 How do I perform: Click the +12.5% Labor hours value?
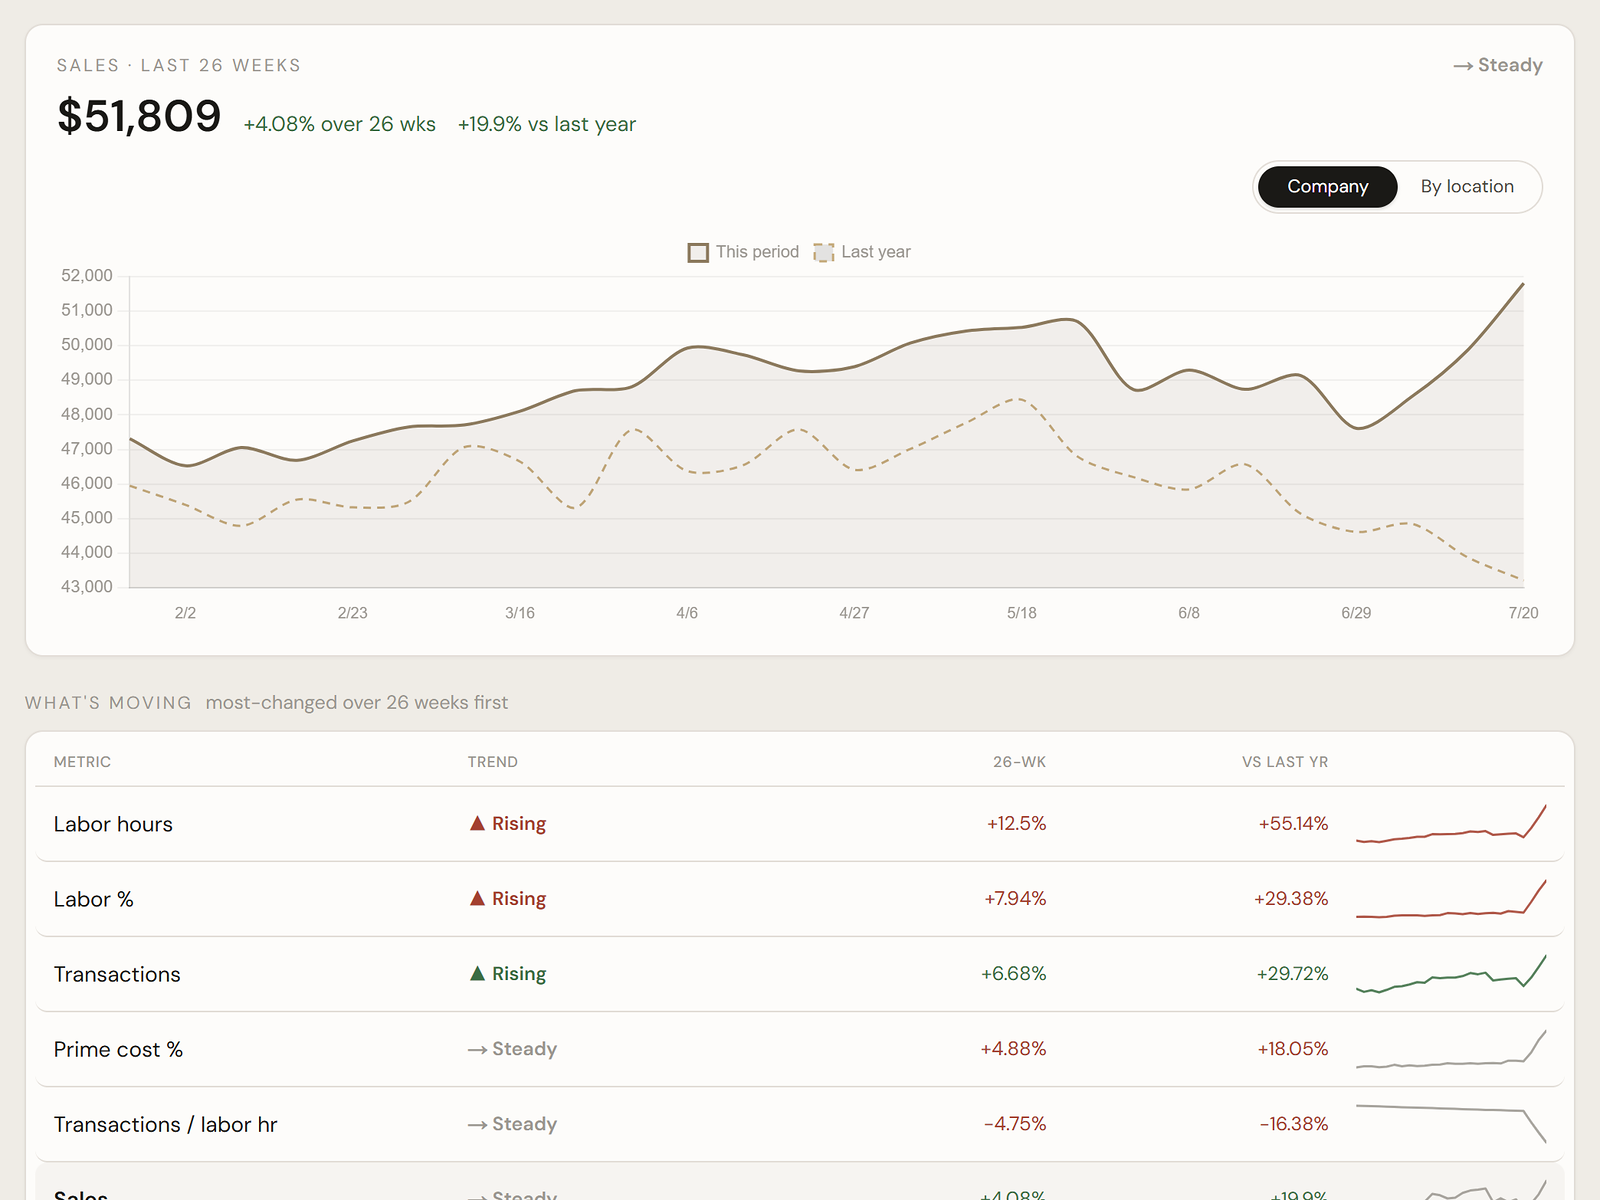[x=1016, y=824]
